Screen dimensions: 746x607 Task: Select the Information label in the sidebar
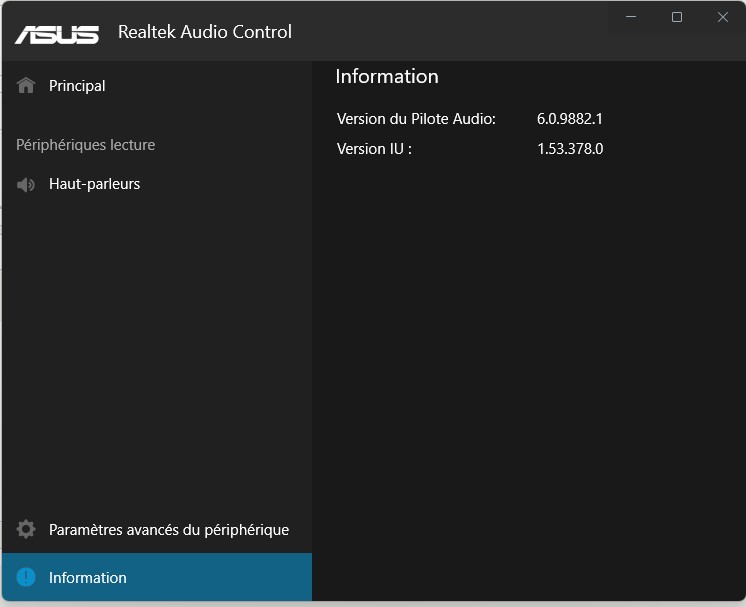[x=88, y=578]
